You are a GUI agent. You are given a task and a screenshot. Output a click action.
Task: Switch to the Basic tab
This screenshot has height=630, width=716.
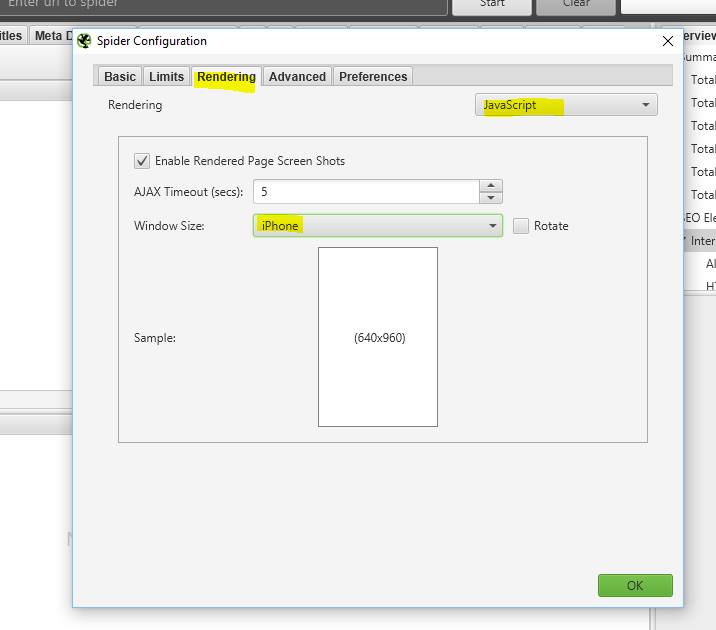click(x=119, y=77)
